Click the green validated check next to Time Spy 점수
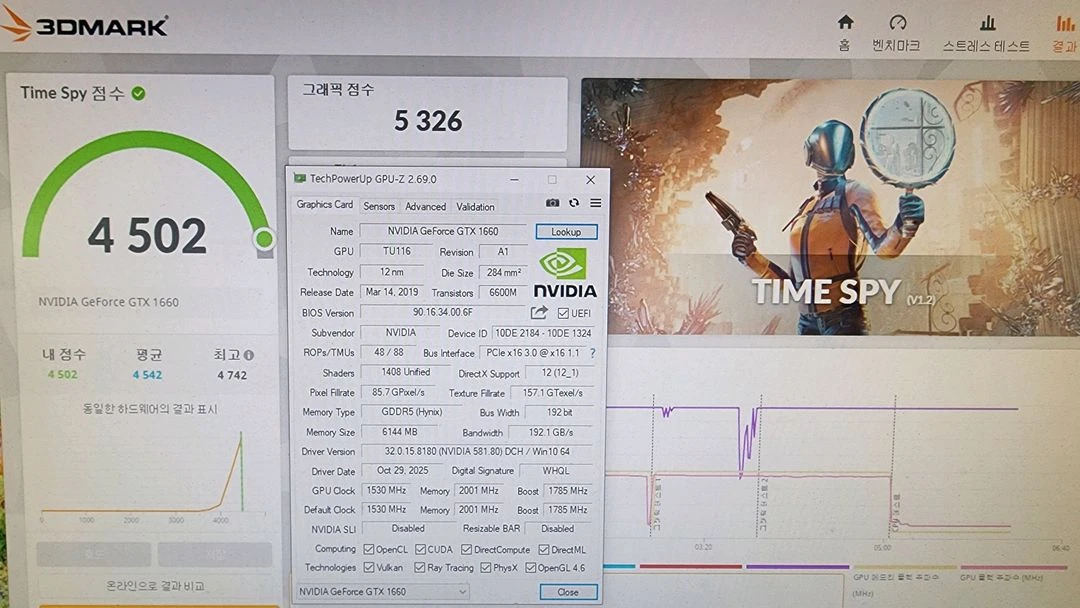 [x=138, y=93]
